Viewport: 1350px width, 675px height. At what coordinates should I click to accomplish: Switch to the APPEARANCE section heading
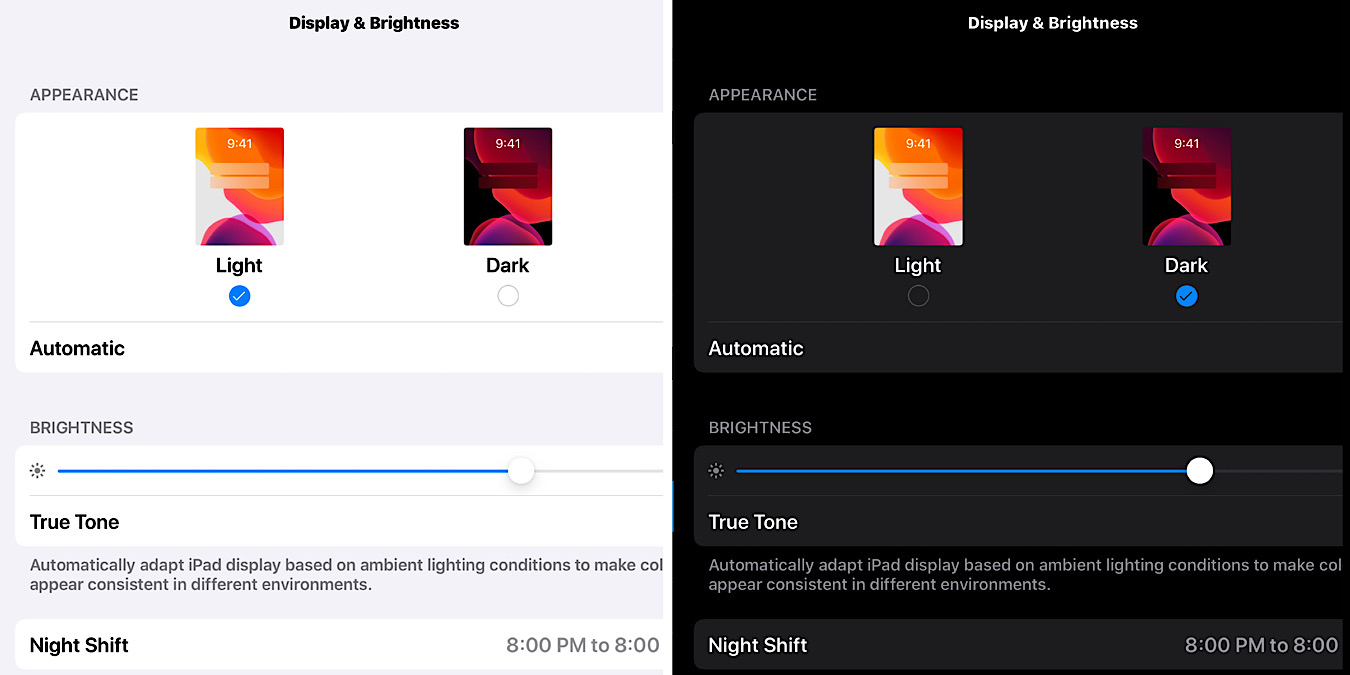point(84,94)
